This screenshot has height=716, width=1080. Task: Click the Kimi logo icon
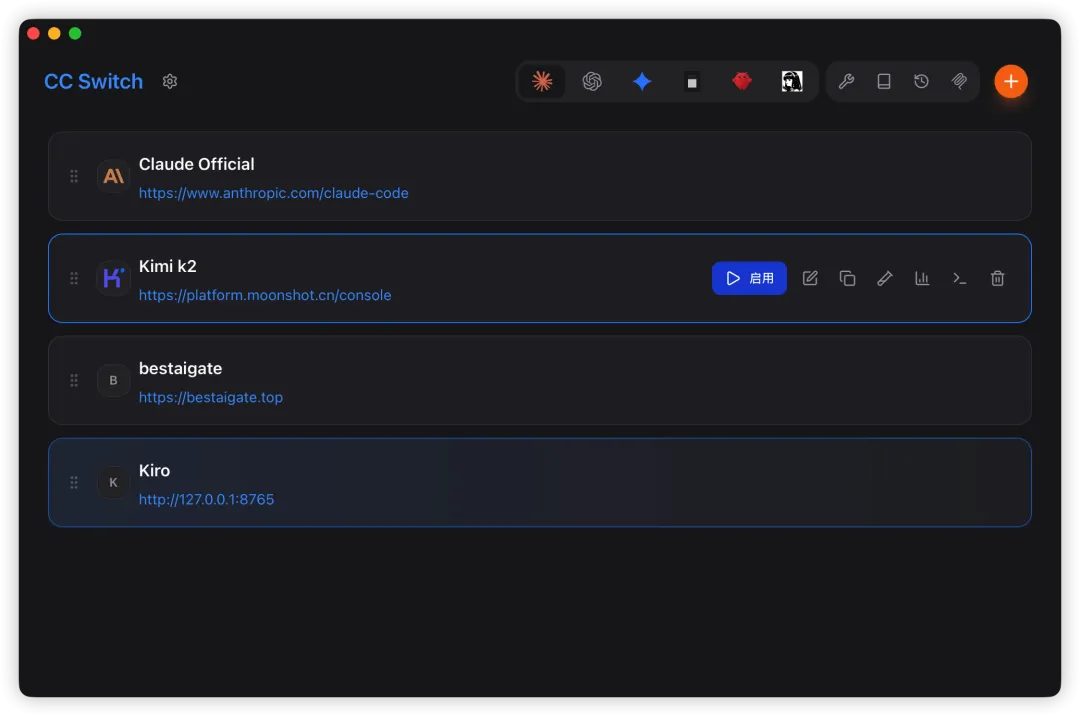click(x=114, y=278)
